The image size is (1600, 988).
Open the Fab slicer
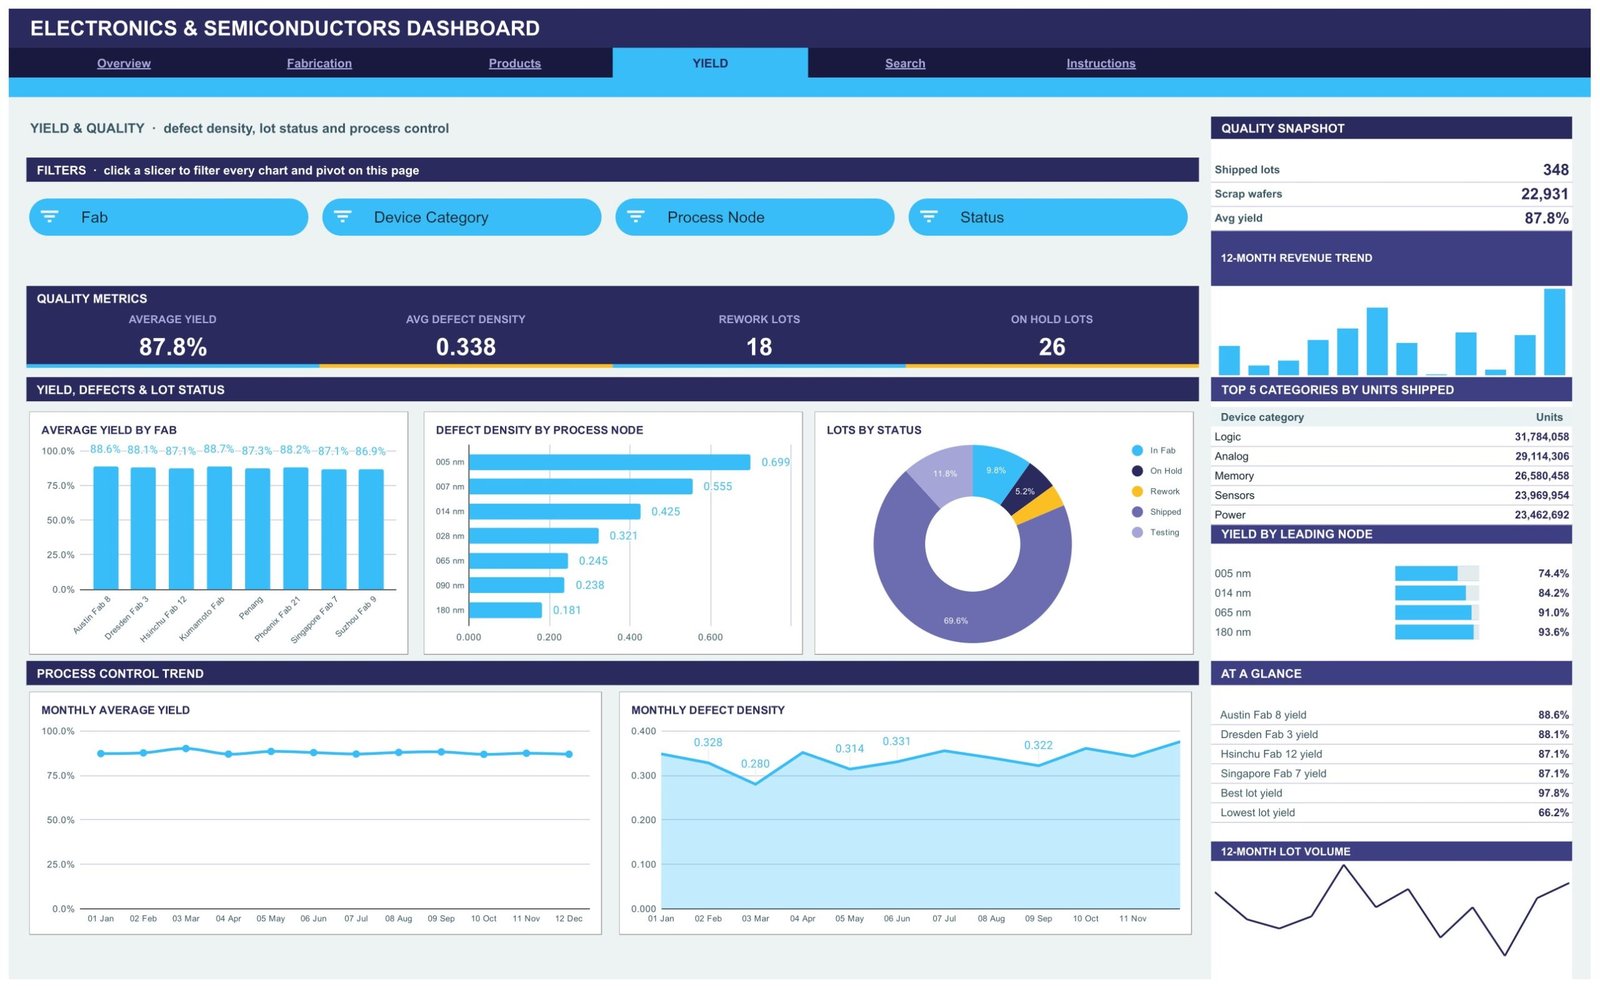pyautogui.click(x=168, y=217)
